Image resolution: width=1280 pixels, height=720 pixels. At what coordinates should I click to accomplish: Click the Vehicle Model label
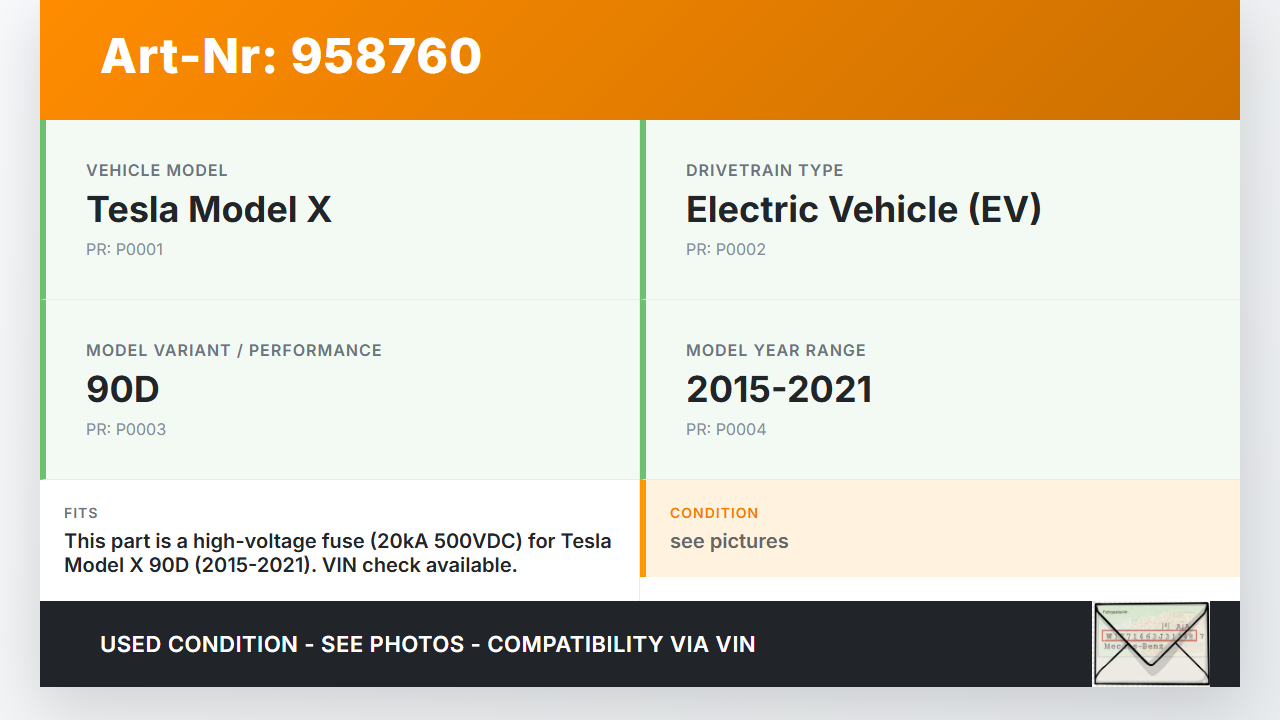click(157, 170)
